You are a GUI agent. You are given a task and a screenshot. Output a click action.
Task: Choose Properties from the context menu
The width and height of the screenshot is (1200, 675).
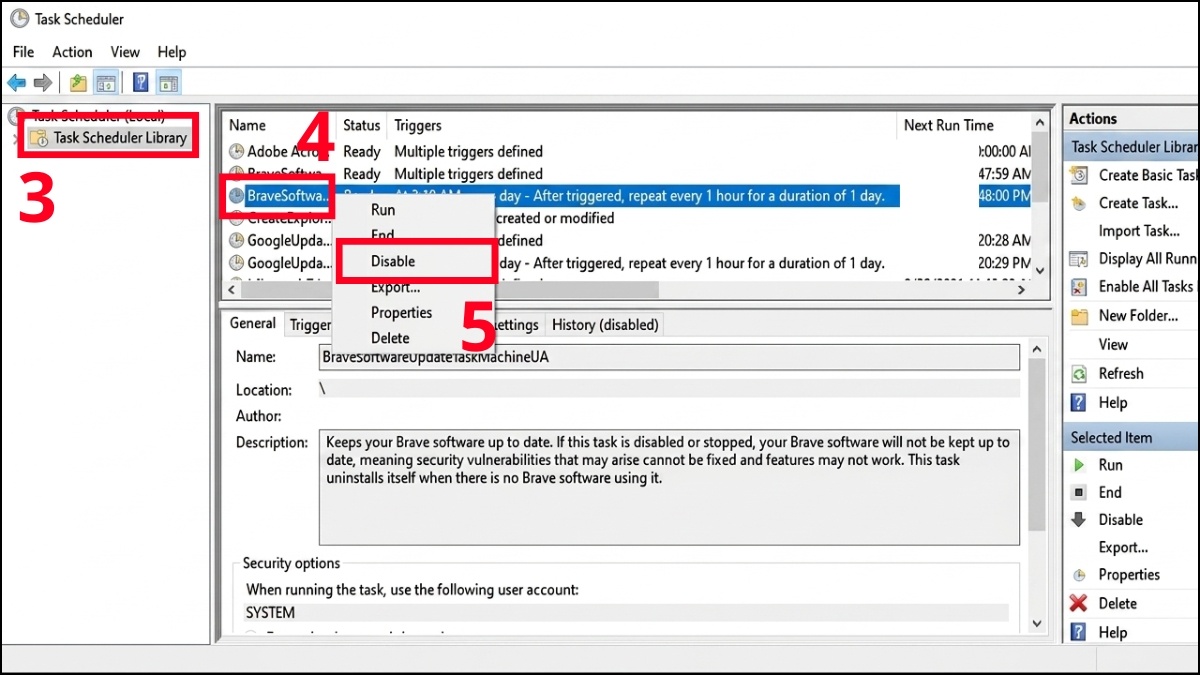coord(413,313)
